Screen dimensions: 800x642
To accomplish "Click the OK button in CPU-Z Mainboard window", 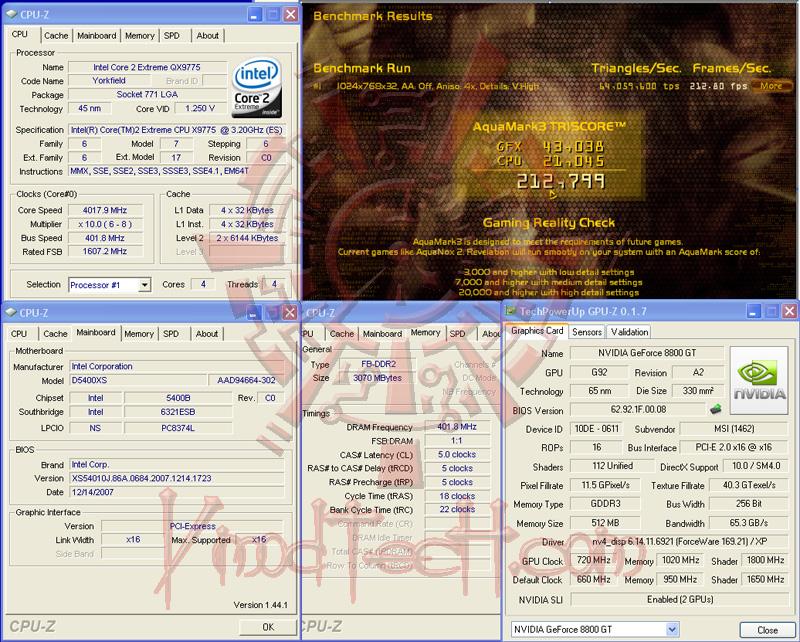I will [x=268, y=627].
